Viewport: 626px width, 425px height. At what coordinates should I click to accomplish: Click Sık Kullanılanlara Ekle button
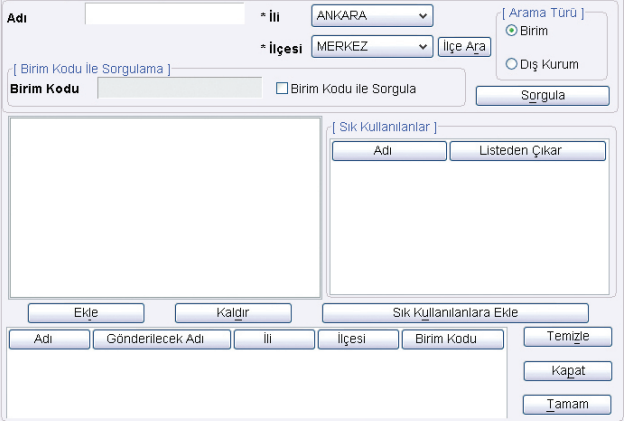[455, 312]
